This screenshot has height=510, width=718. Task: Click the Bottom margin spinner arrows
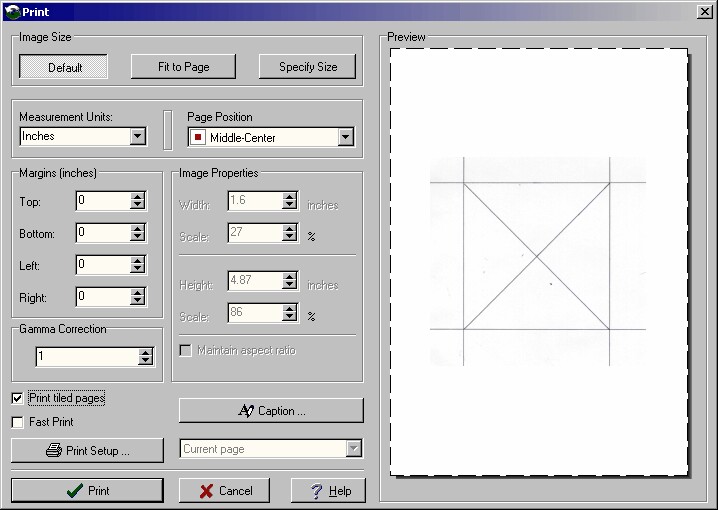point(137,233)
